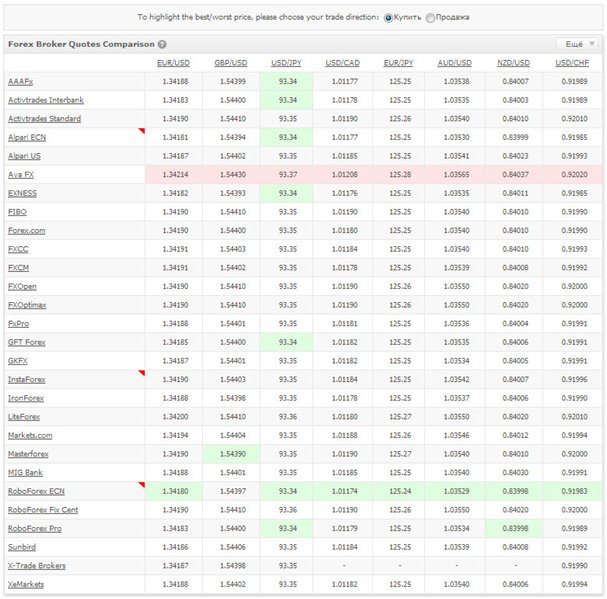This screenshot has width=607, height=599.
Task: Click the red corner marker on the Alpari ECN row
Action: pos(142,131)
